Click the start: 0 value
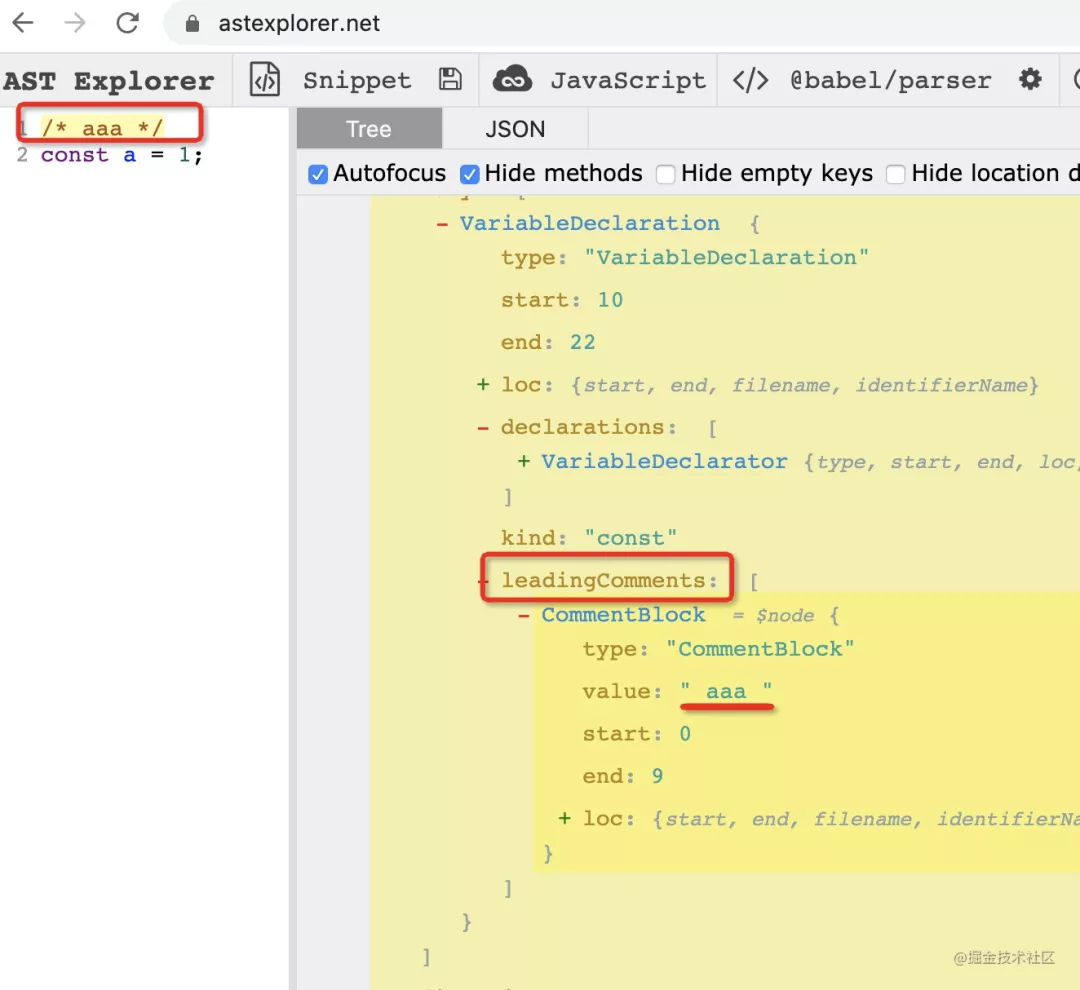The height and width of the screenshot is (990, 1080). (685, 734)
